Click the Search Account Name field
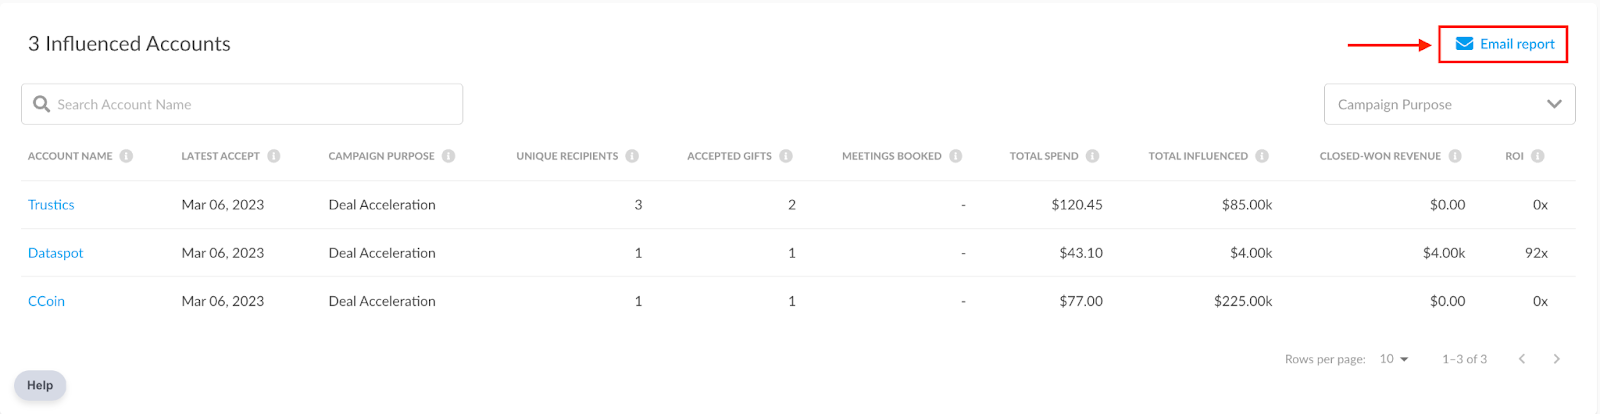This screenshot has width=1600, height=414. (242, 104)
